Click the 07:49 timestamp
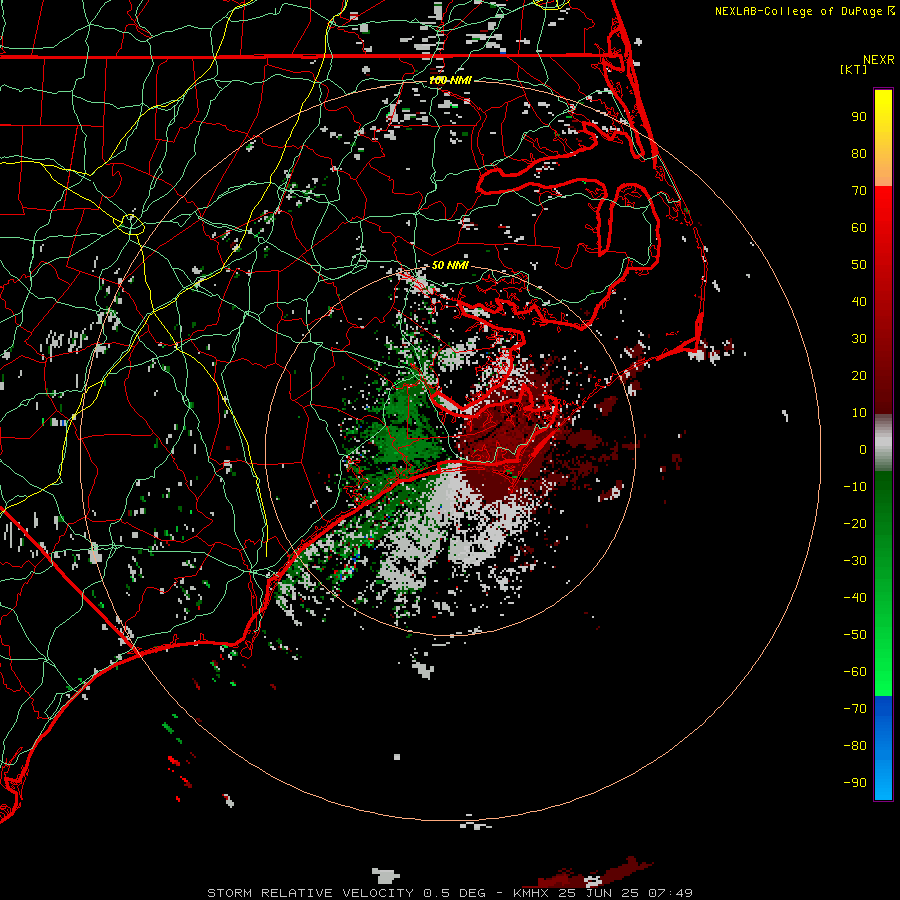Screen dimensions: 900x900 click(670, 893)
